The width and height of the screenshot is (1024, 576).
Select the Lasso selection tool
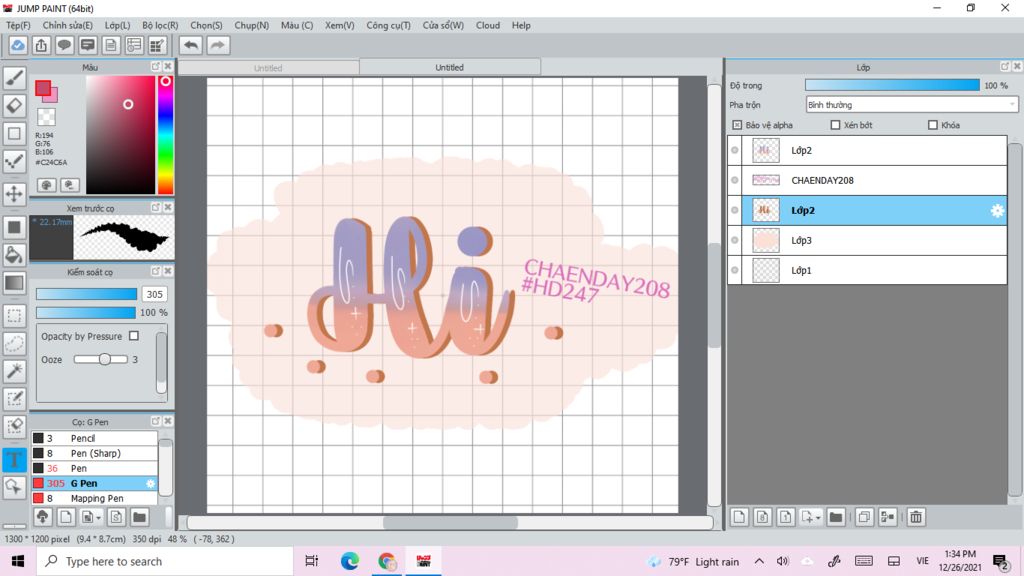click(14, 344)
